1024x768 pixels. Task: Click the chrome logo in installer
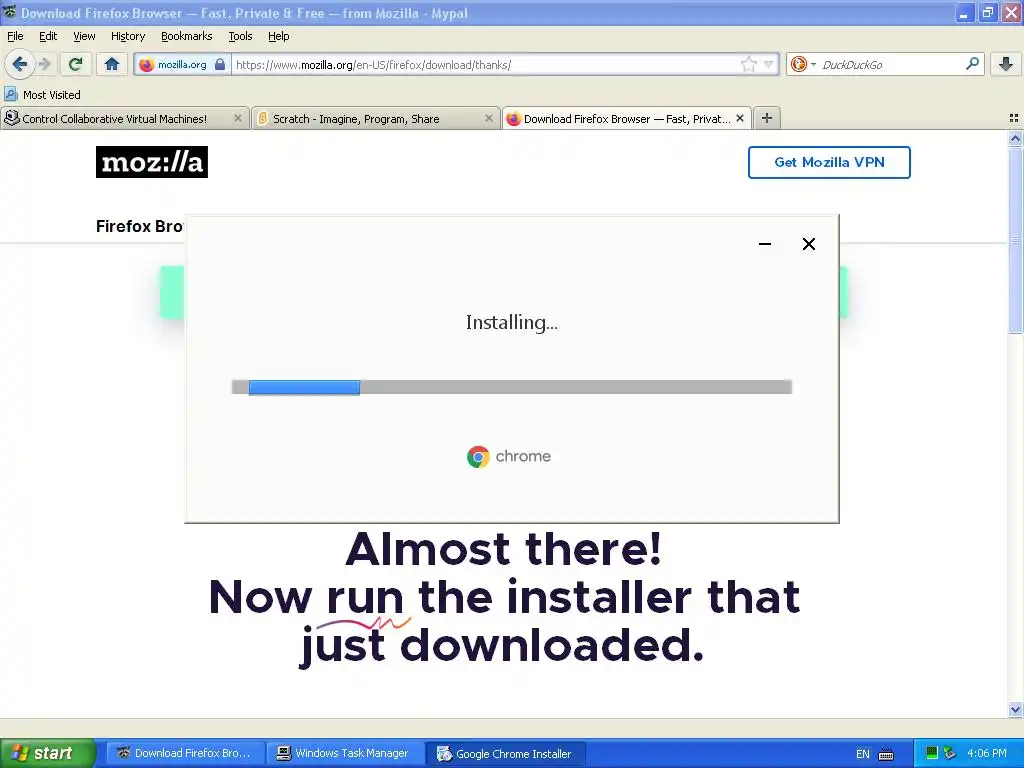click(x=509, y=456)
